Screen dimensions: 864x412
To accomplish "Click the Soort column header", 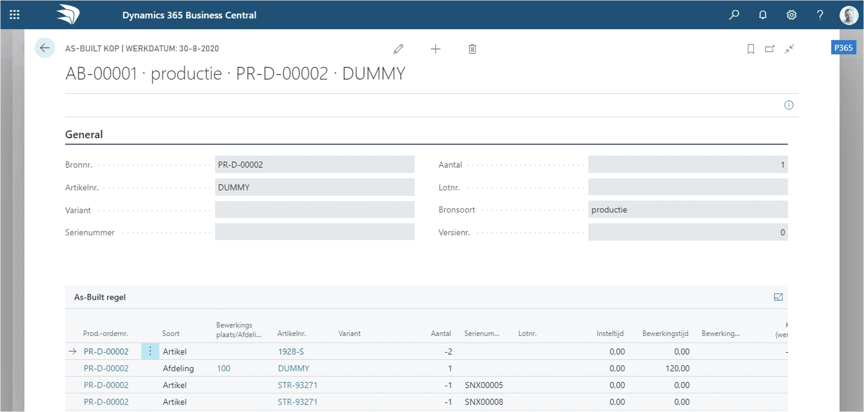I will coord(170,333).
